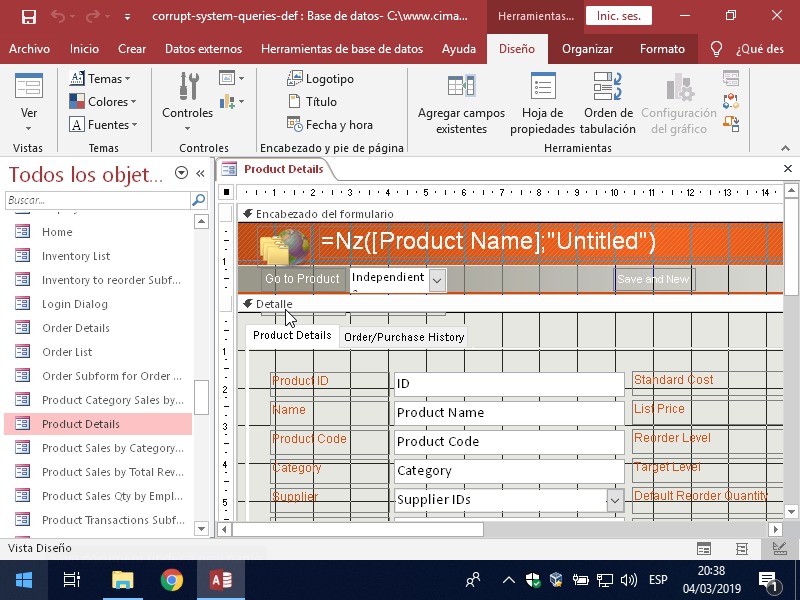
Task: Save the database using the floppy disk icon
Action: (28, 17)
